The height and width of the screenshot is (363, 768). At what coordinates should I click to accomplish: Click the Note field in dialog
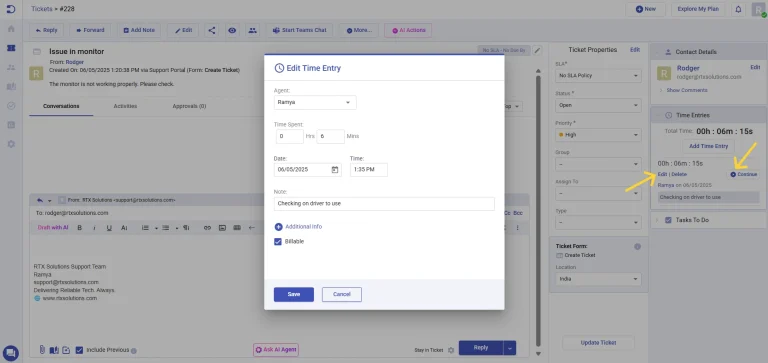384,204
